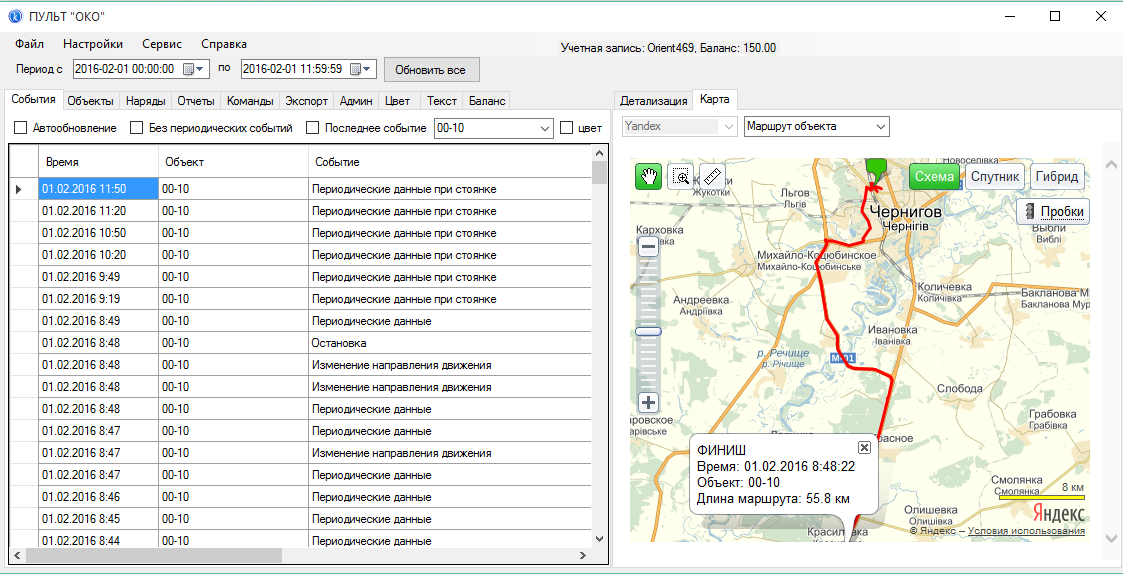
Task: Select the 01.02.2016 11:50 time cell
Action: click(x=98, y=189)
